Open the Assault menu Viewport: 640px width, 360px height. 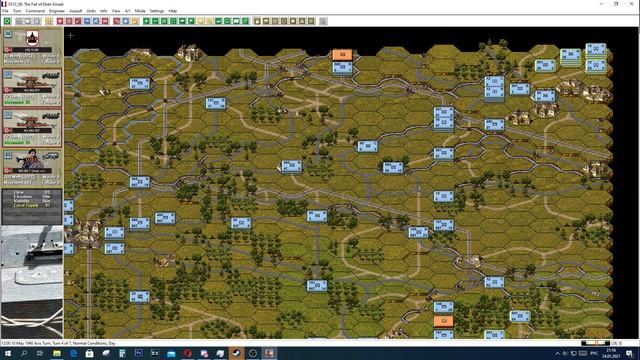pos(76,11)
